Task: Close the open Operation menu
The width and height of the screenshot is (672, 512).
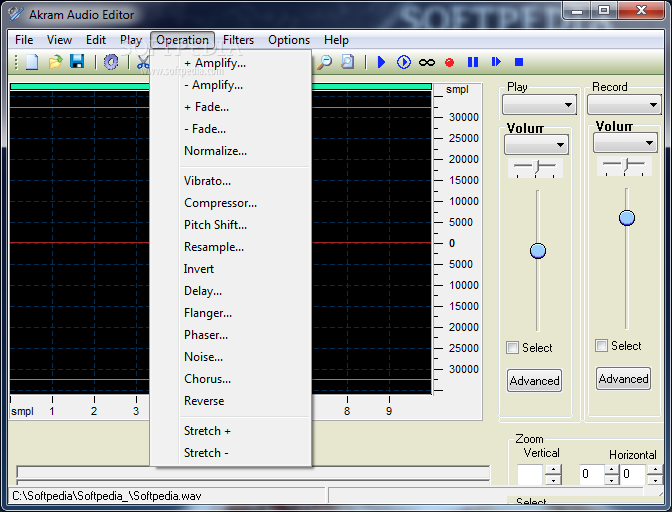Action: coord(183,40)
